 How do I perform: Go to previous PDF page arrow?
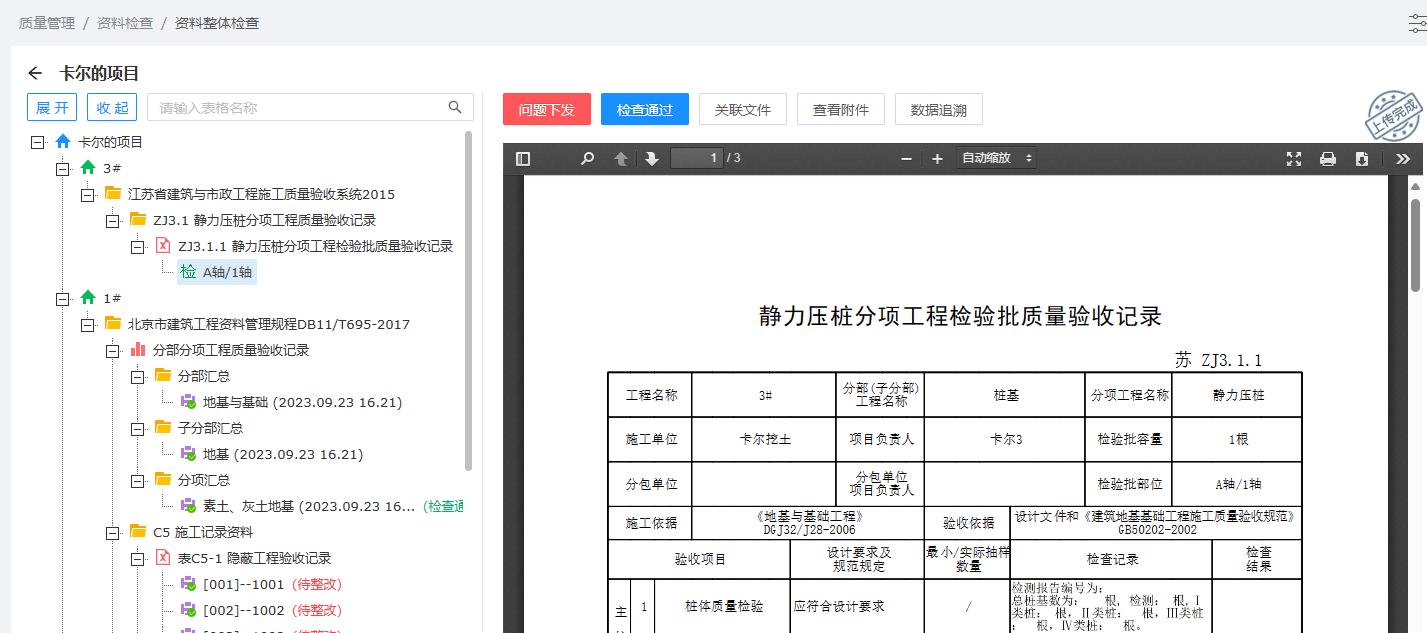click(x=621, y=158)
